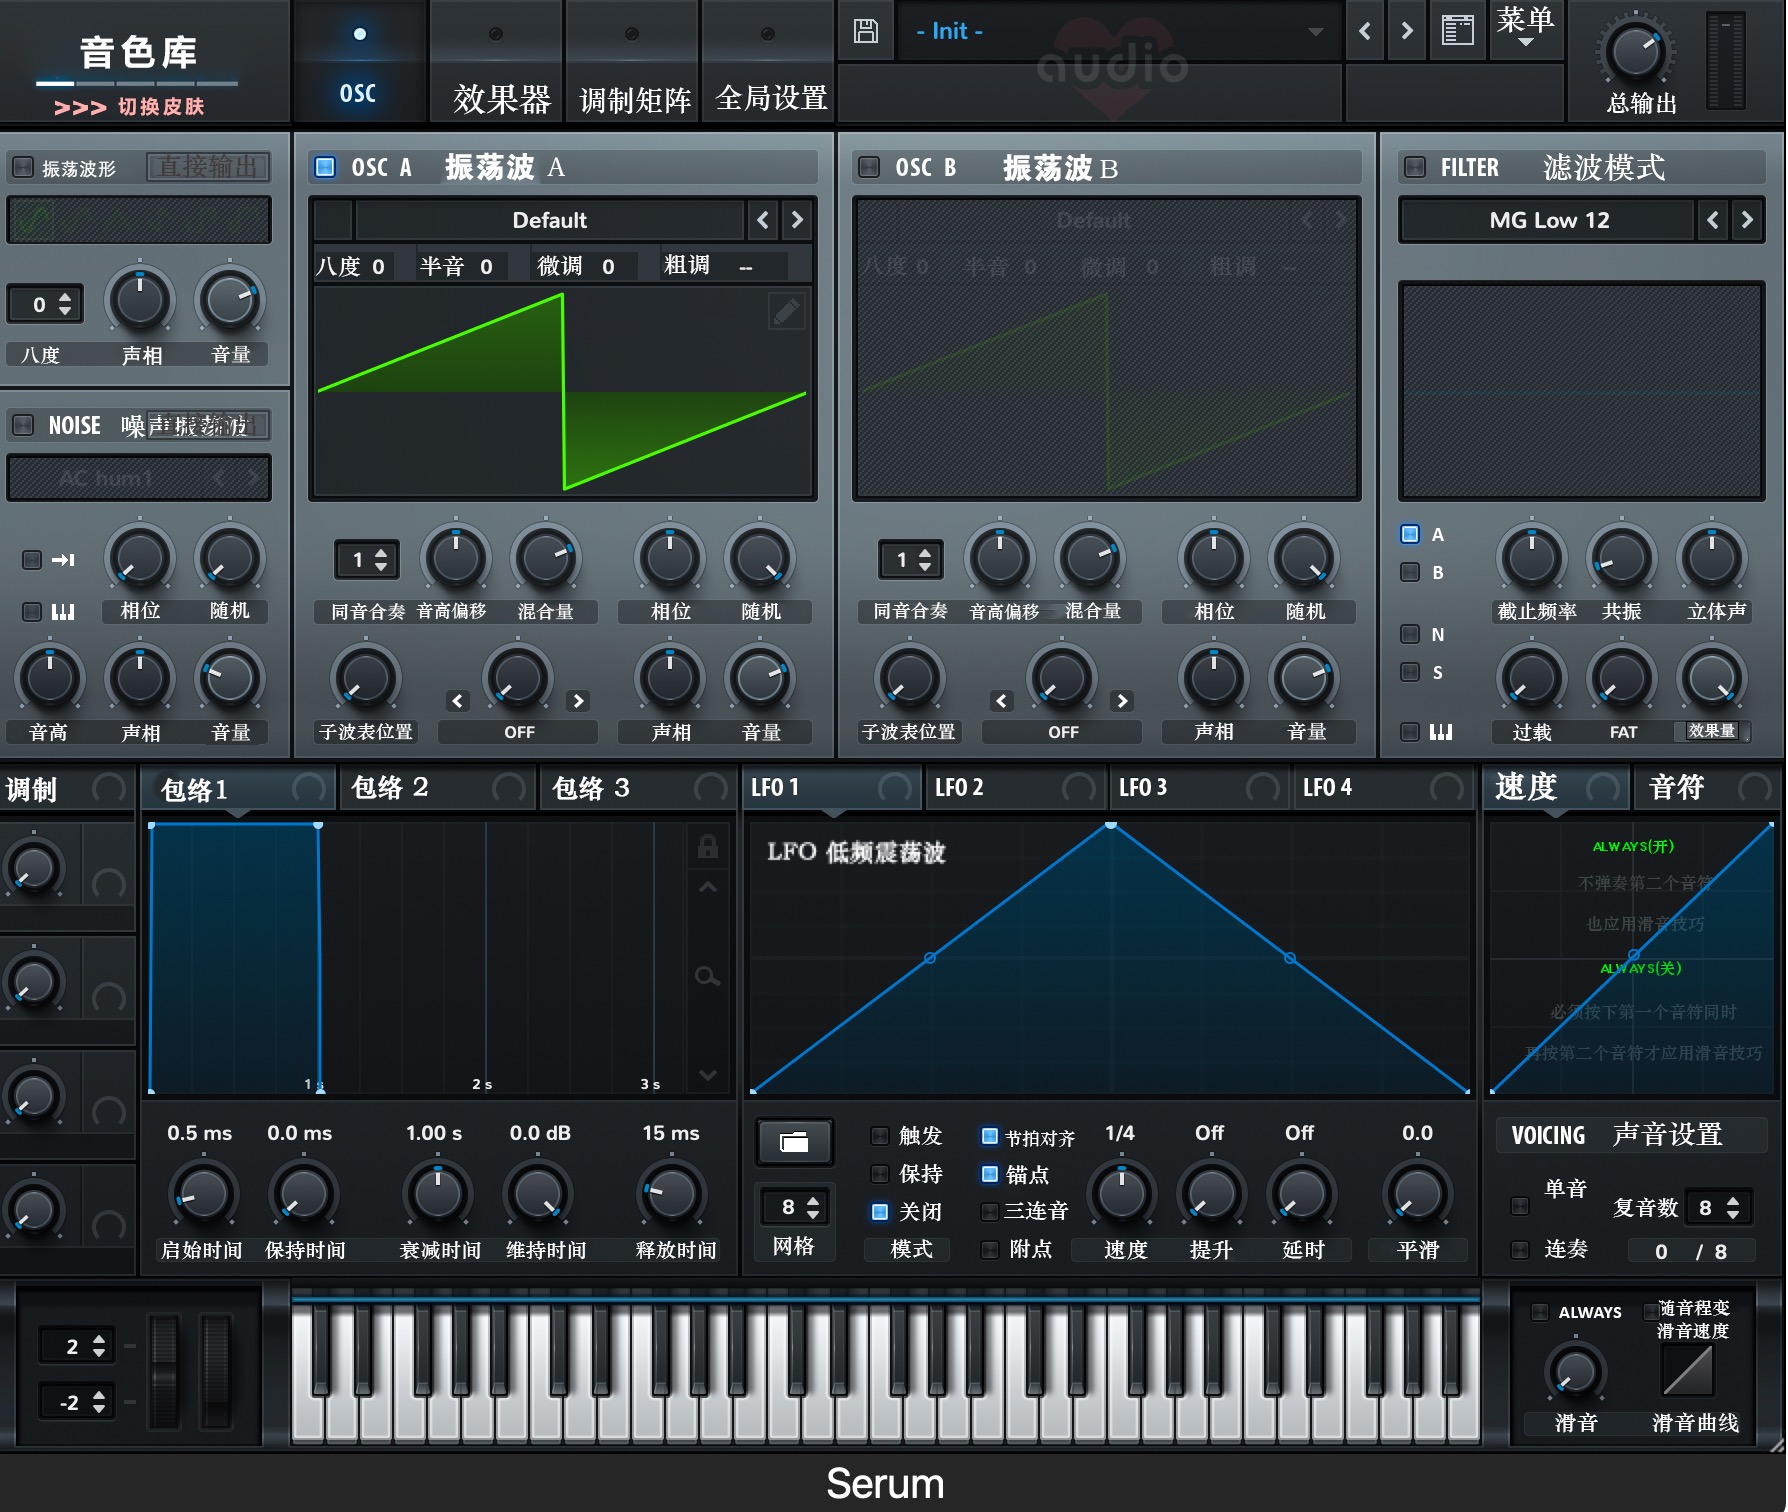The height and width of the screenshot is (1512, 1788).
Task: Open the 菜单 menu dropdown
Action: [1526, 28]
